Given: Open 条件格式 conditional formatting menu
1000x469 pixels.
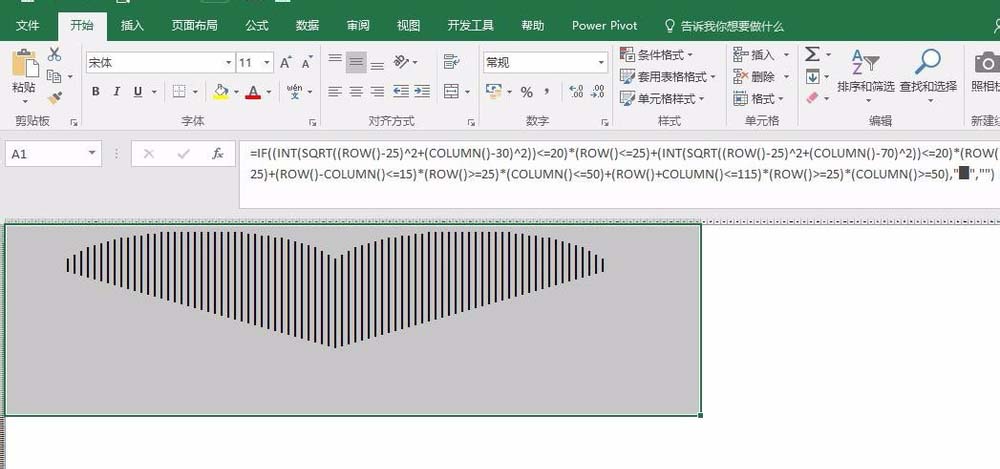Looking at the screenshot, I should pos(657,55).
